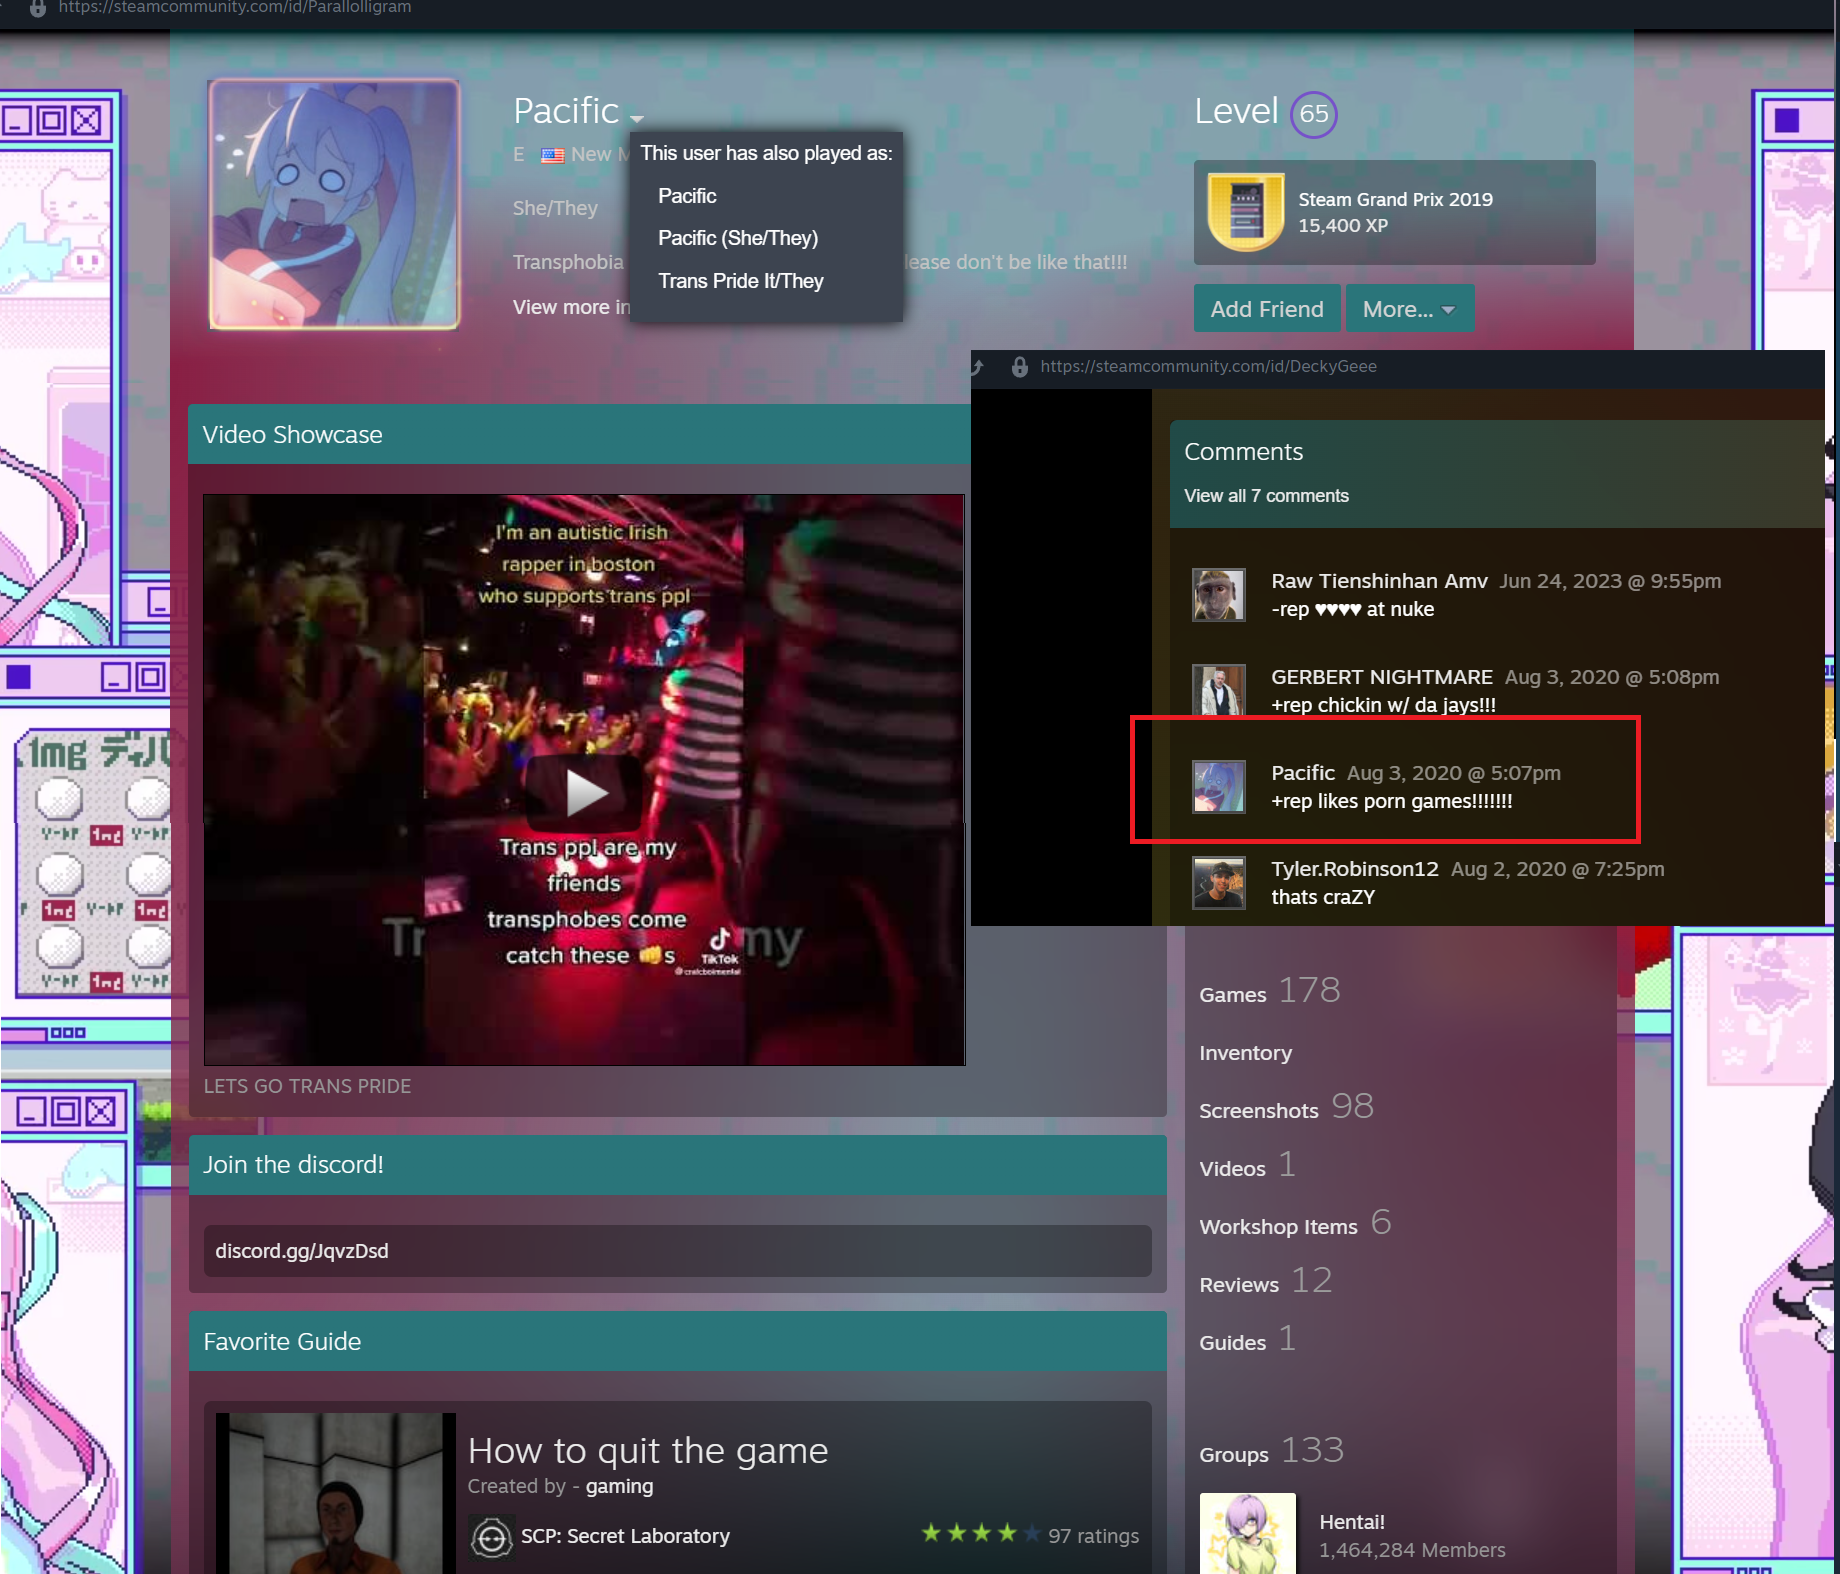
Task: Open the Pacific profile avatar image
Action: (x=334, y=204)
